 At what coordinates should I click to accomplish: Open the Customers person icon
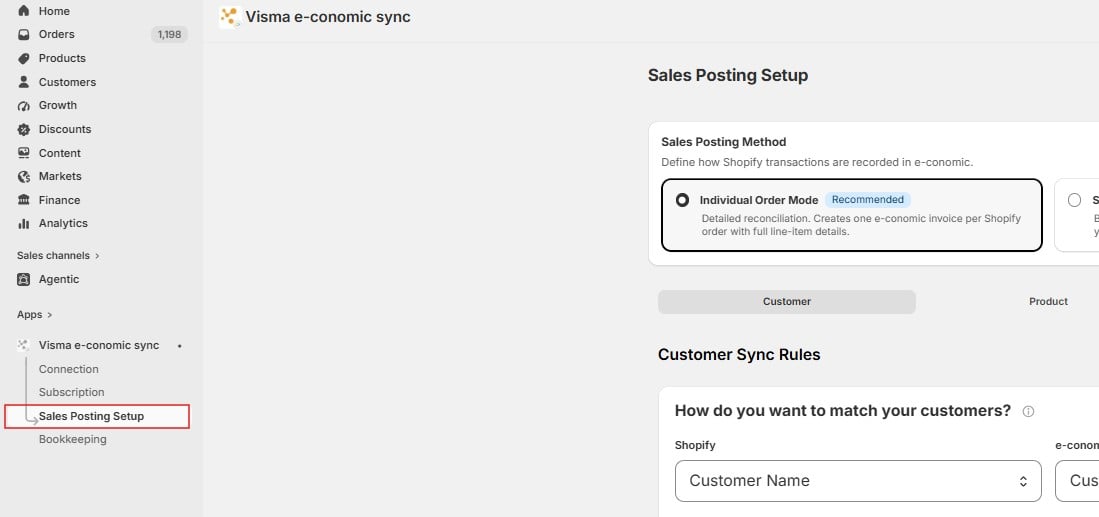[x=24, y=82]
